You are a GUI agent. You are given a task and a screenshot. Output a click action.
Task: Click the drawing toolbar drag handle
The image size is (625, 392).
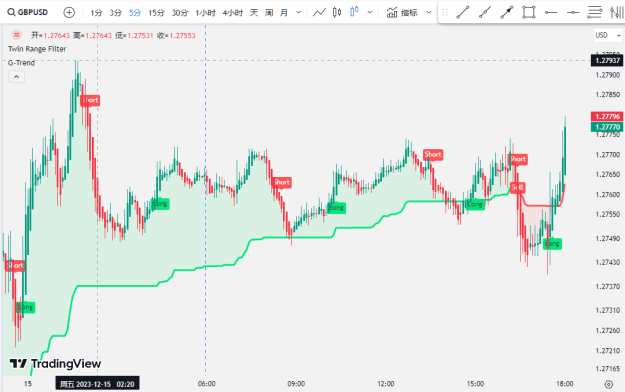[x=445, y=12]
